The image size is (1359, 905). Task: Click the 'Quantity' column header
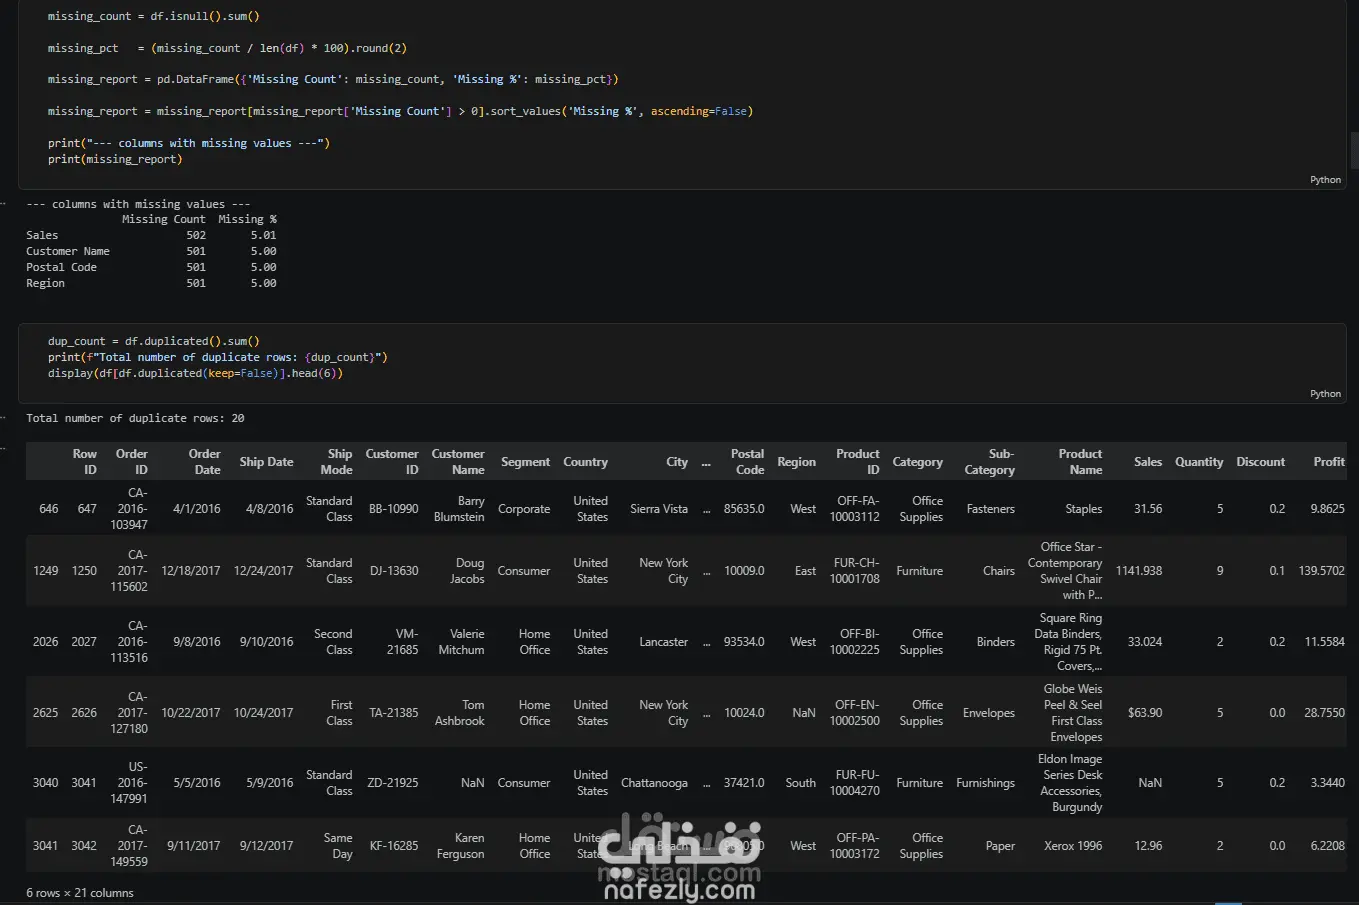click(x=1199, y=462)
